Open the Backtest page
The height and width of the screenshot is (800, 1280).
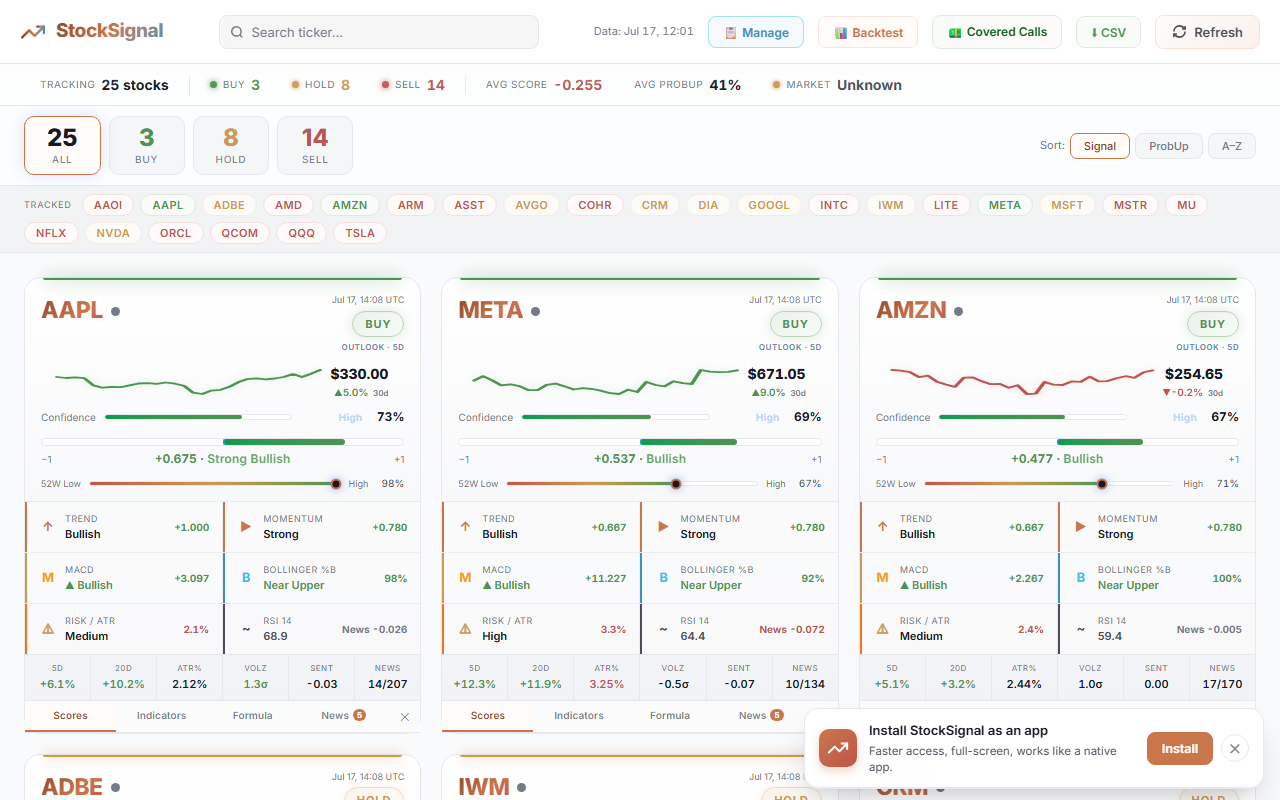tap(868, 32)
